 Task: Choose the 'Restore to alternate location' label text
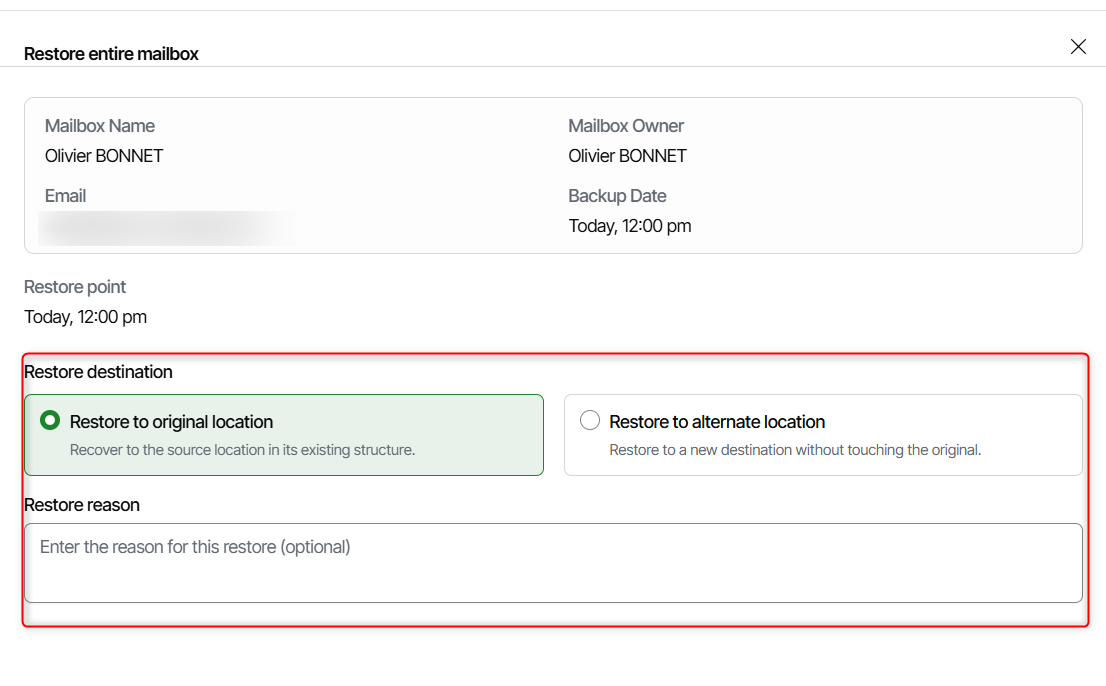pos(717,422)
